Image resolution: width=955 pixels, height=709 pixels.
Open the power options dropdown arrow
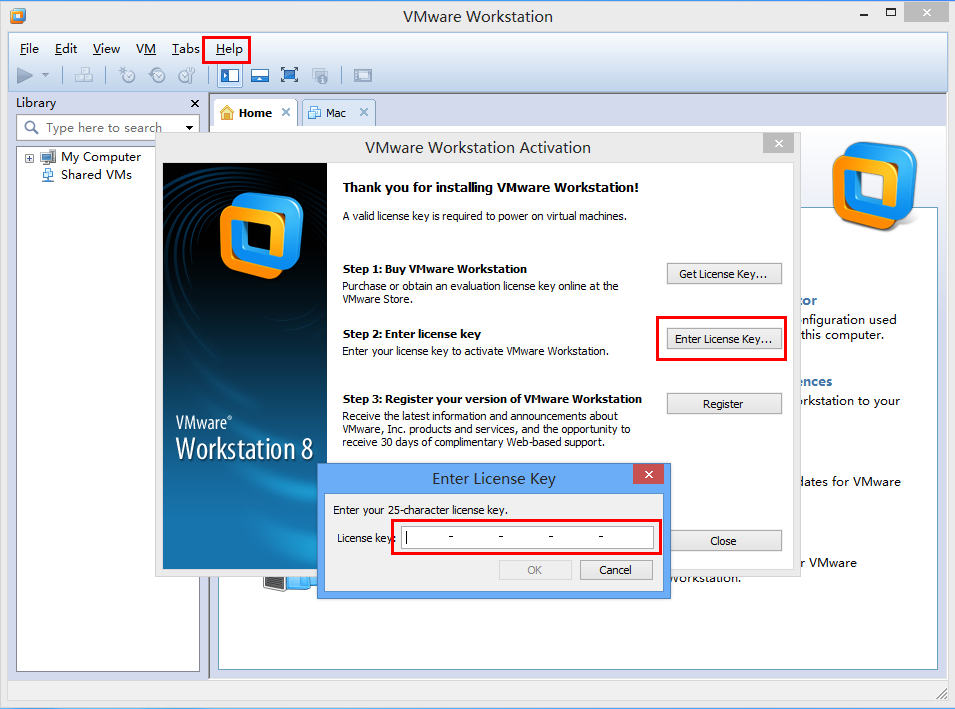45,76
